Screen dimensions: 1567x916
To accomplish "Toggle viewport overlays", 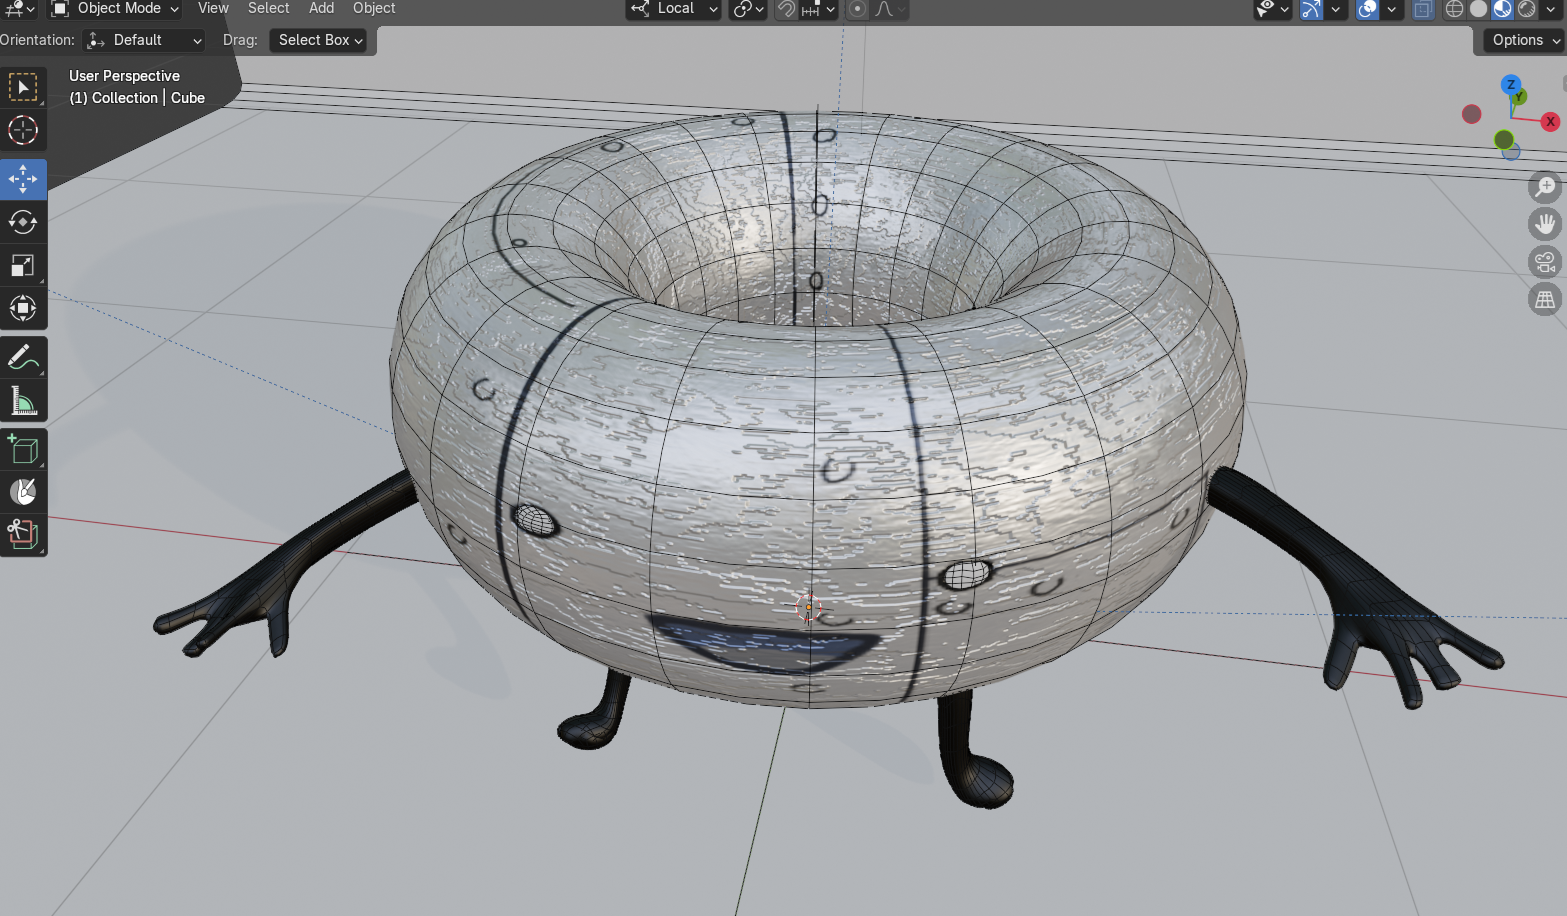I will pos(1367,9).
